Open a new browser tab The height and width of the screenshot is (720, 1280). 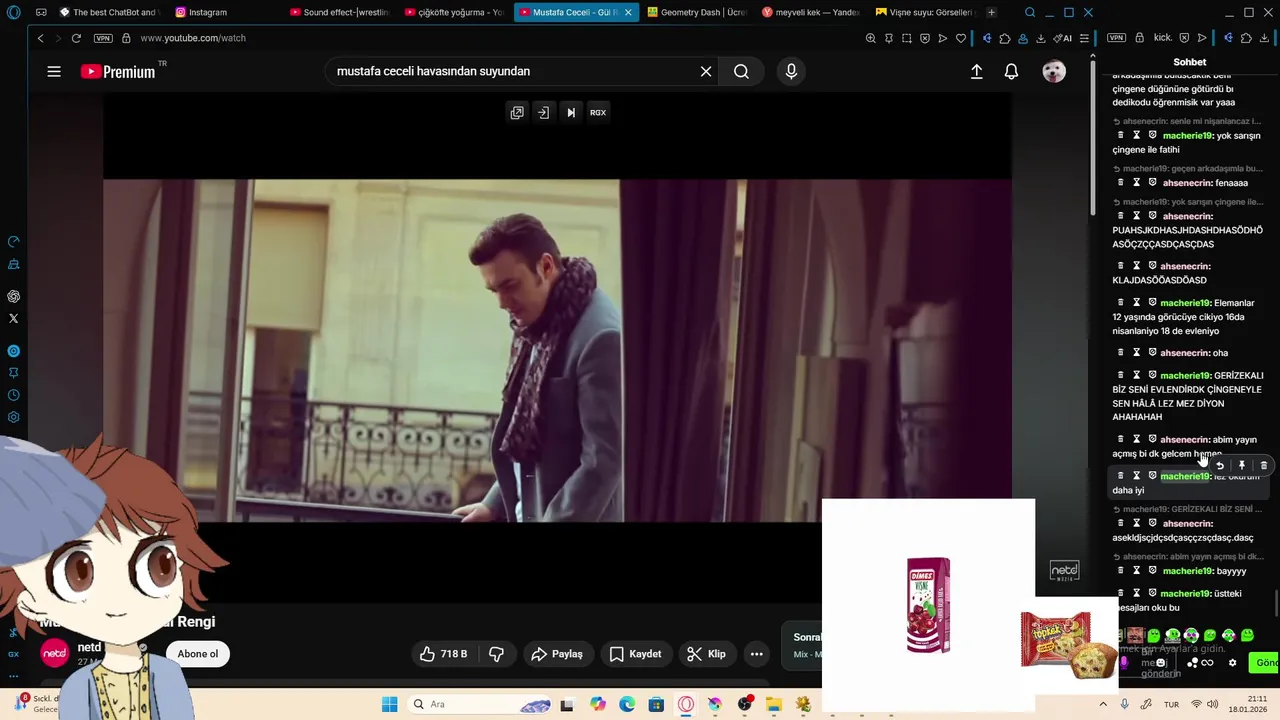click(x=991, y=12)
